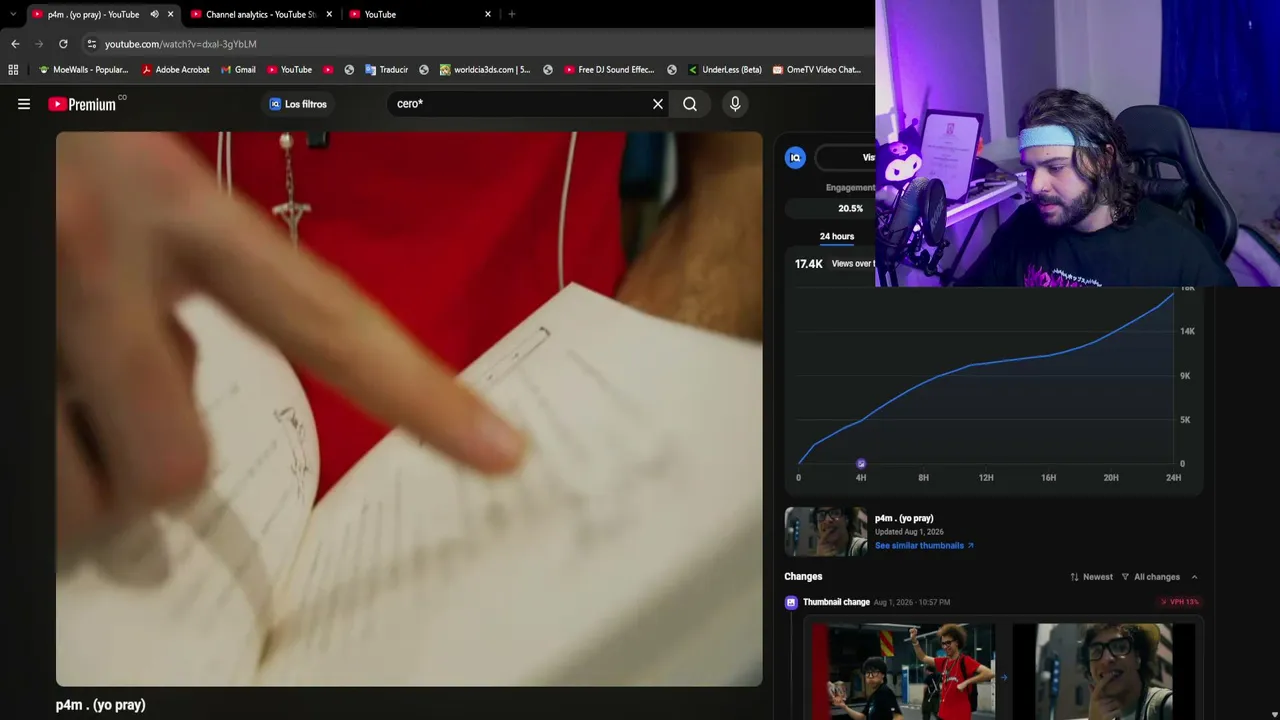Open the p4m video thumbnail in panel
The height and width of the screenshot is (720, 1280).
826,531
